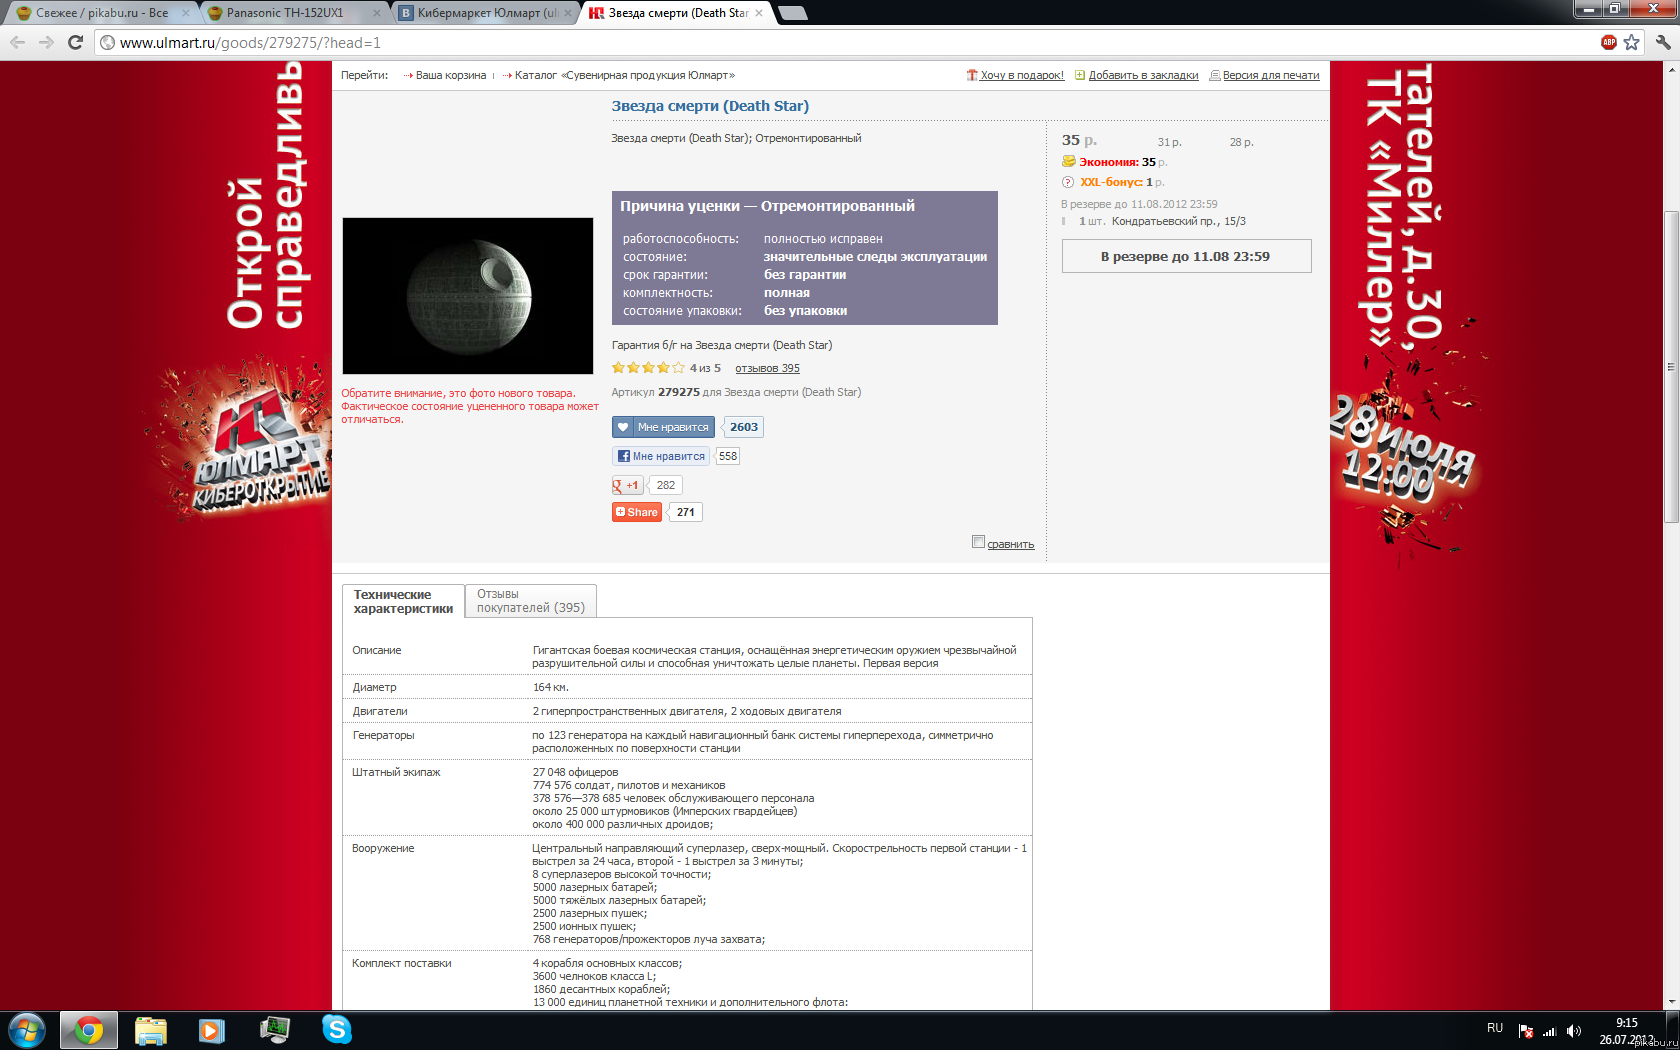The height and width of the screenshot is (1050, 1680).
Task: Tick the 'сравнить' compare checkbox
Action: pos(978,542)
